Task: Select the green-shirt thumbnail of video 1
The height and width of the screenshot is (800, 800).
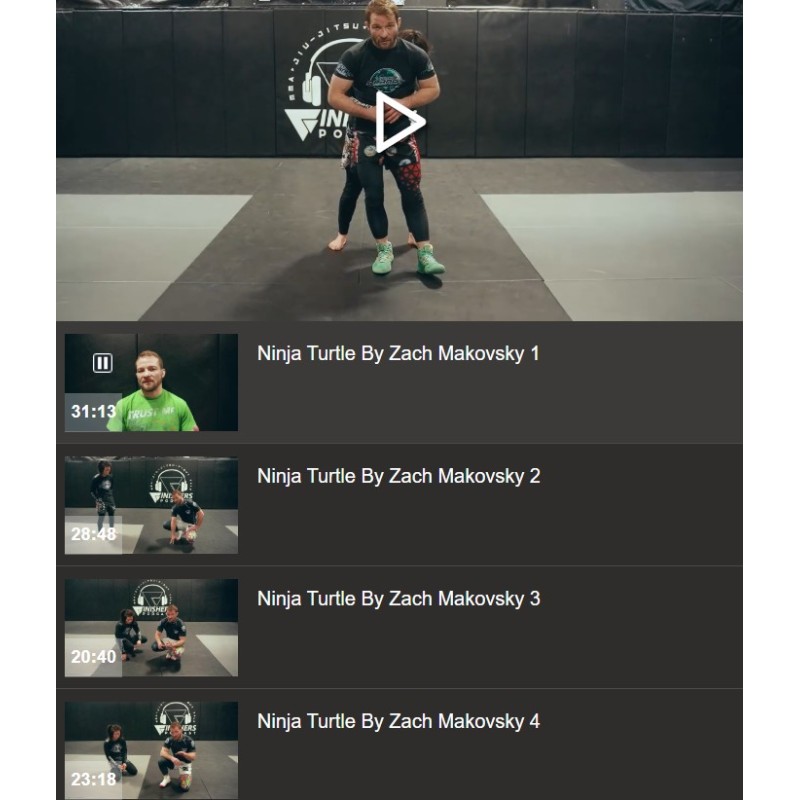Action: tap(151, 383)
